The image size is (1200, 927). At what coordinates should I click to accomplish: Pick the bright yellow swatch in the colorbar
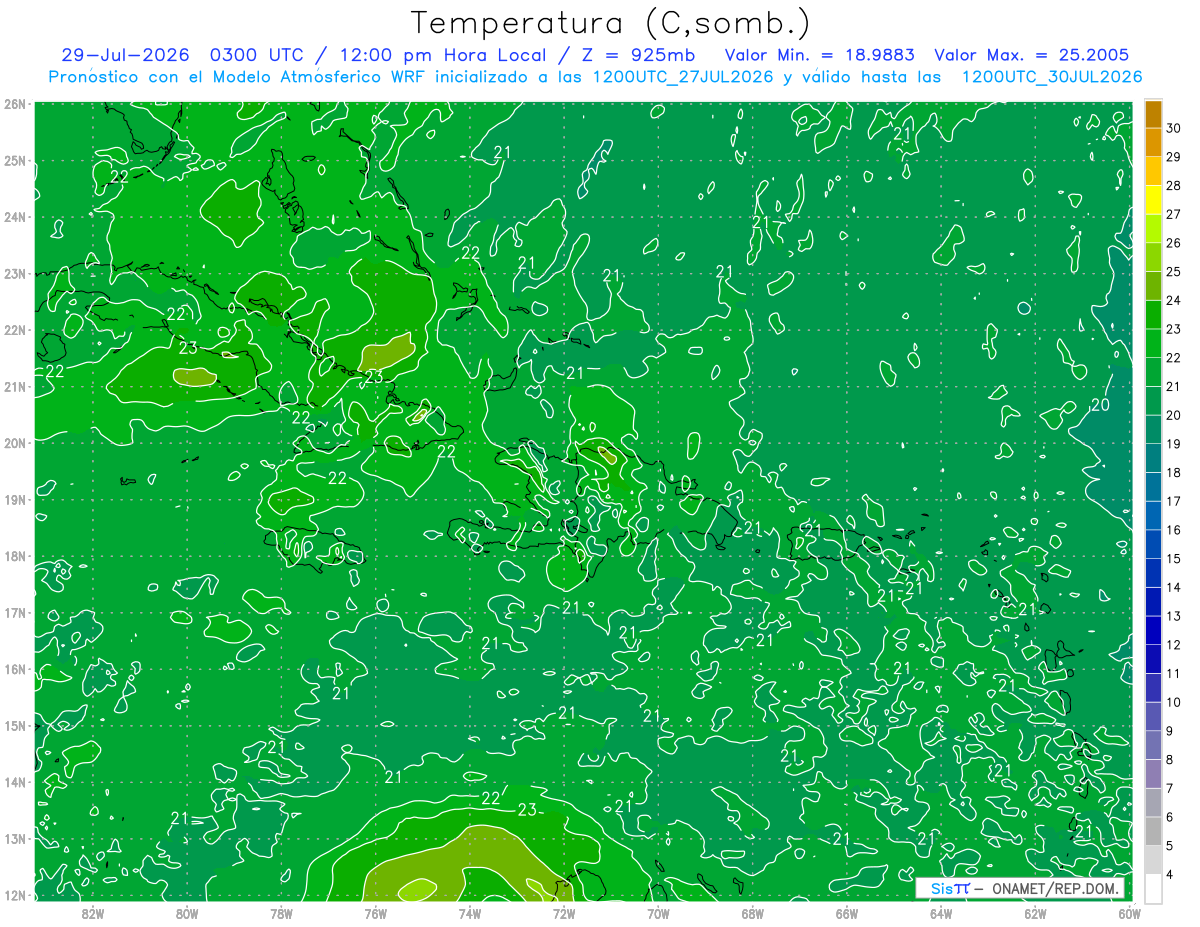point(1153,200)
